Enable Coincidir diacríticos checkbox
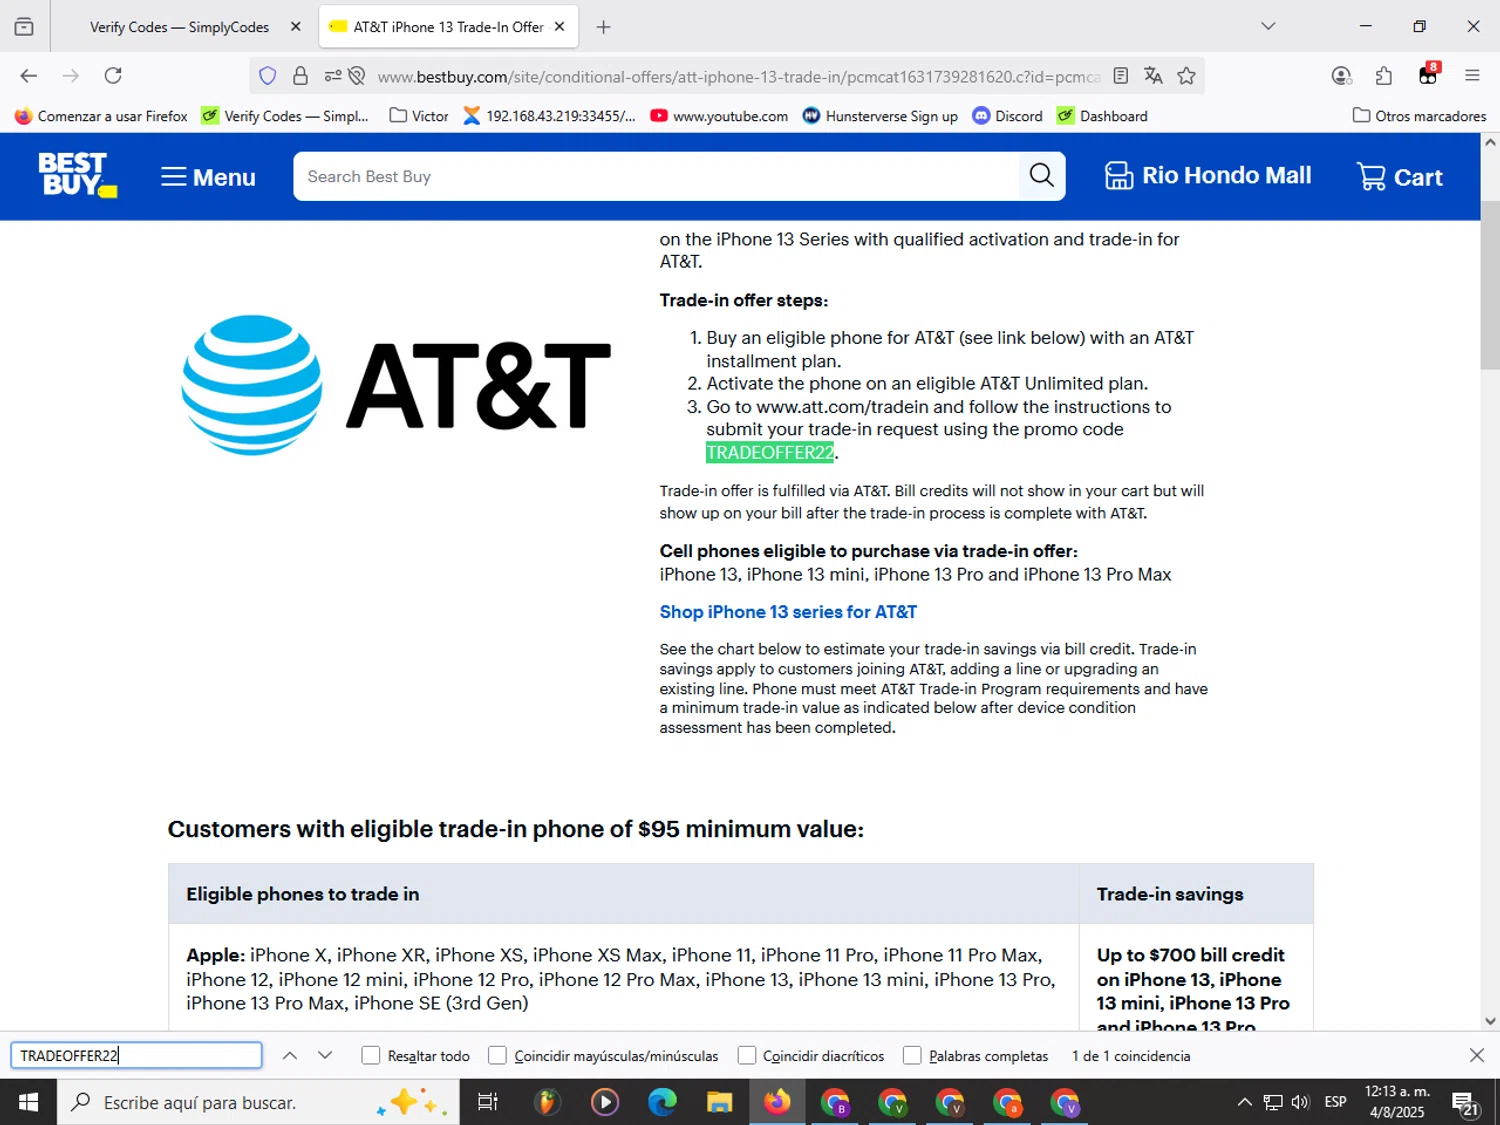Viewport: 1500px width, 1125px height. [x=746, y=1055]
